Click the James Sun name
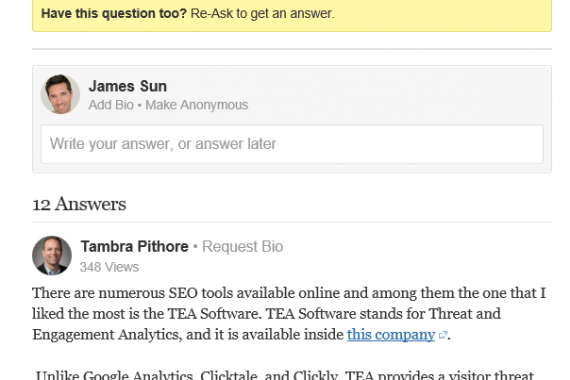 [128, 86]
